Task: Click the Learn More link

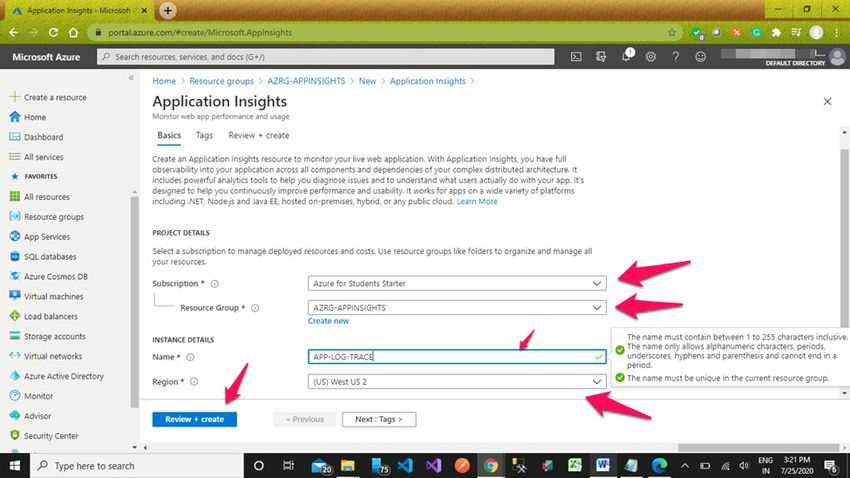Action: coord(477,202)
